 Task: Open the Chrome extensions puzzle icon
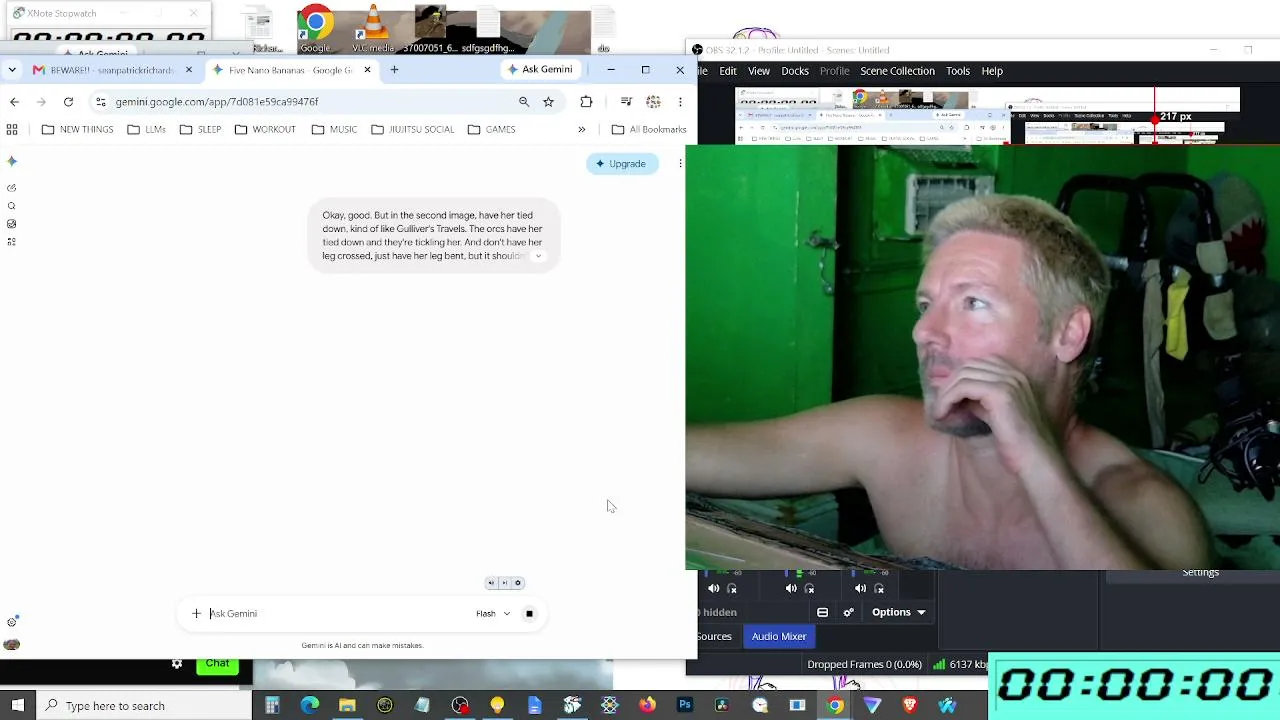click(586, 101)
